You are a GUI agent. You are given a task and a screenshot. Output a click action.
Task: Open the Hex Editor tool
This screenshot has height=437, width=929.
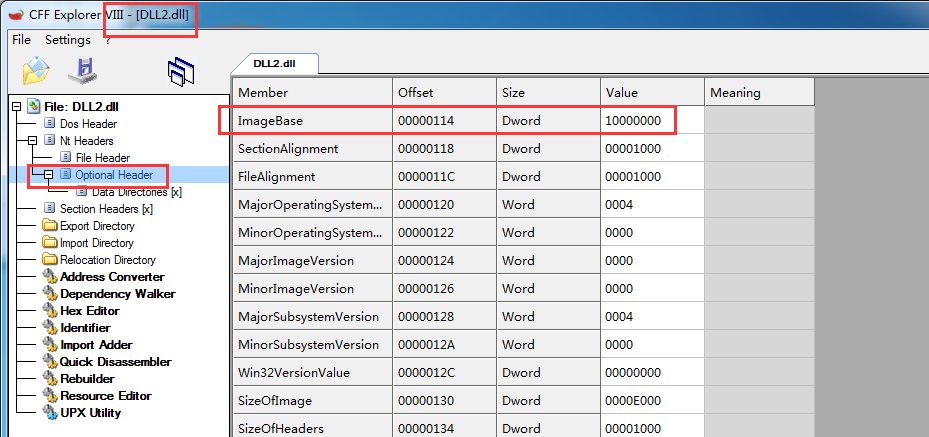click(90, 310)
